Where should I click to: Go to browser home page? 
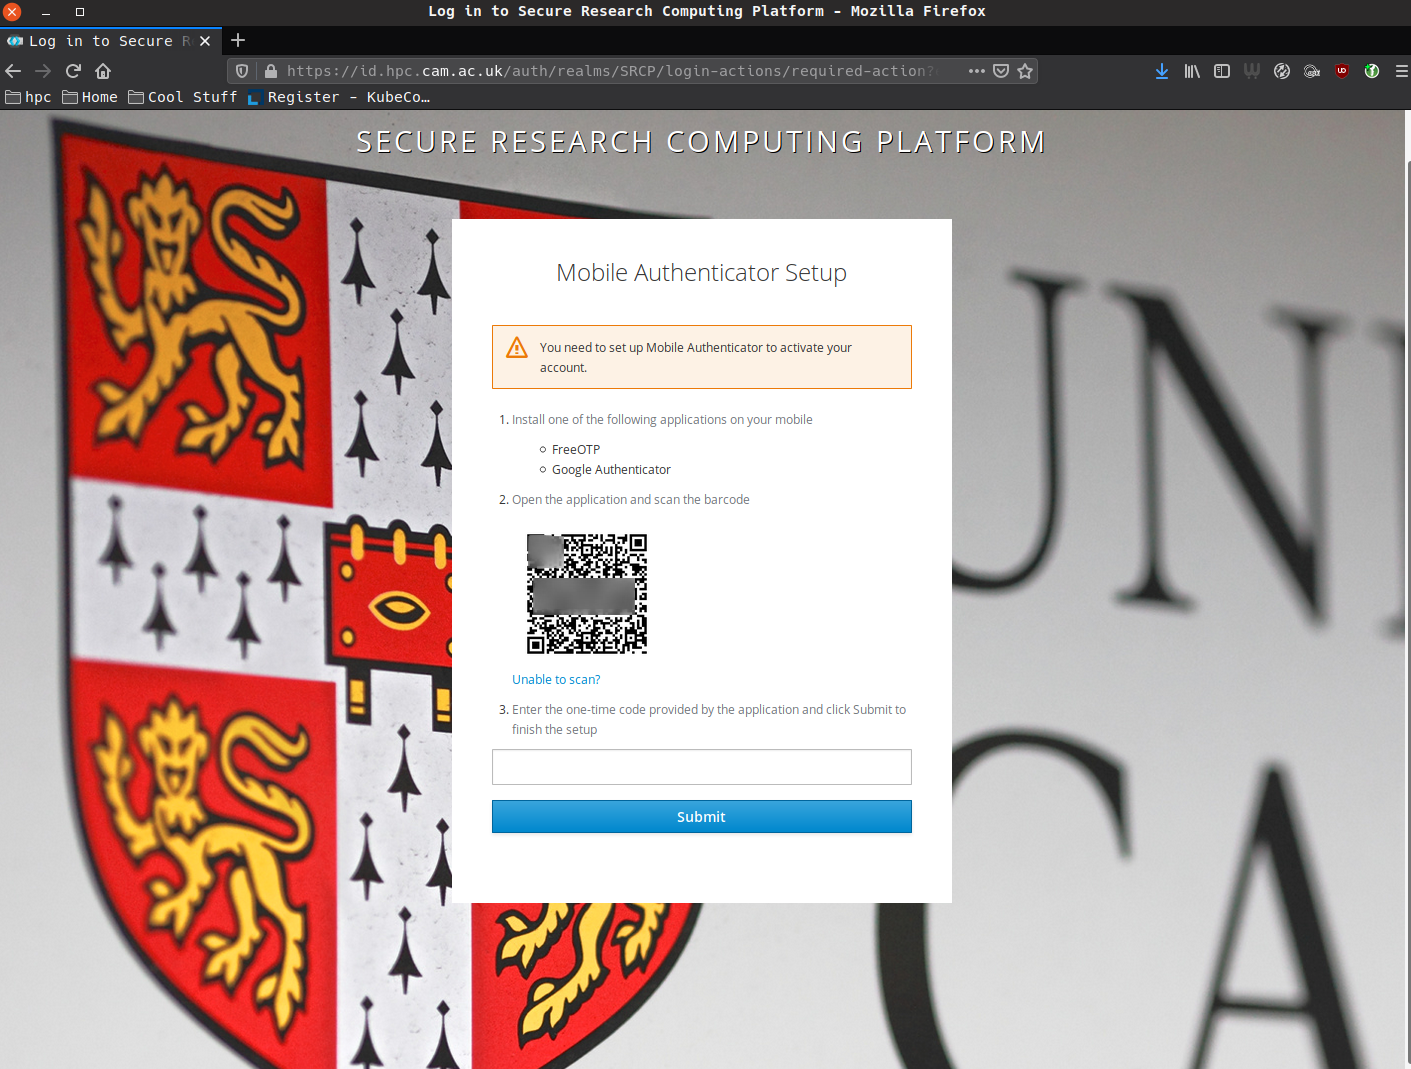point(103,71)
